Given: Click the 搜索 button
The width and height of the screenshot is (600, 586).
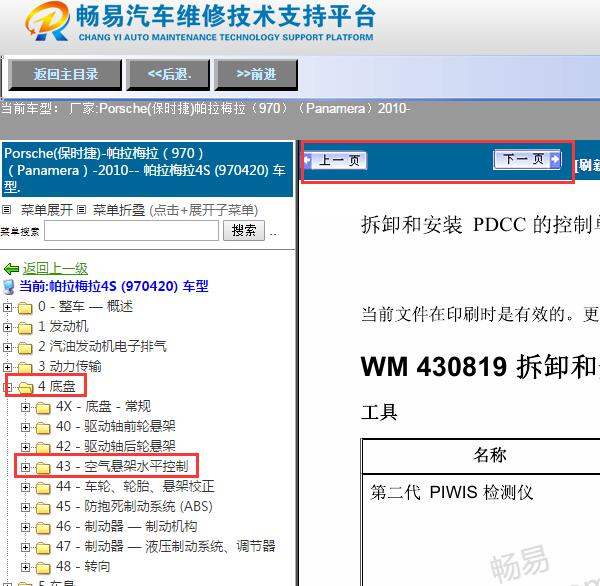Looking at the screenshot, I should click(x=244, y=230).
